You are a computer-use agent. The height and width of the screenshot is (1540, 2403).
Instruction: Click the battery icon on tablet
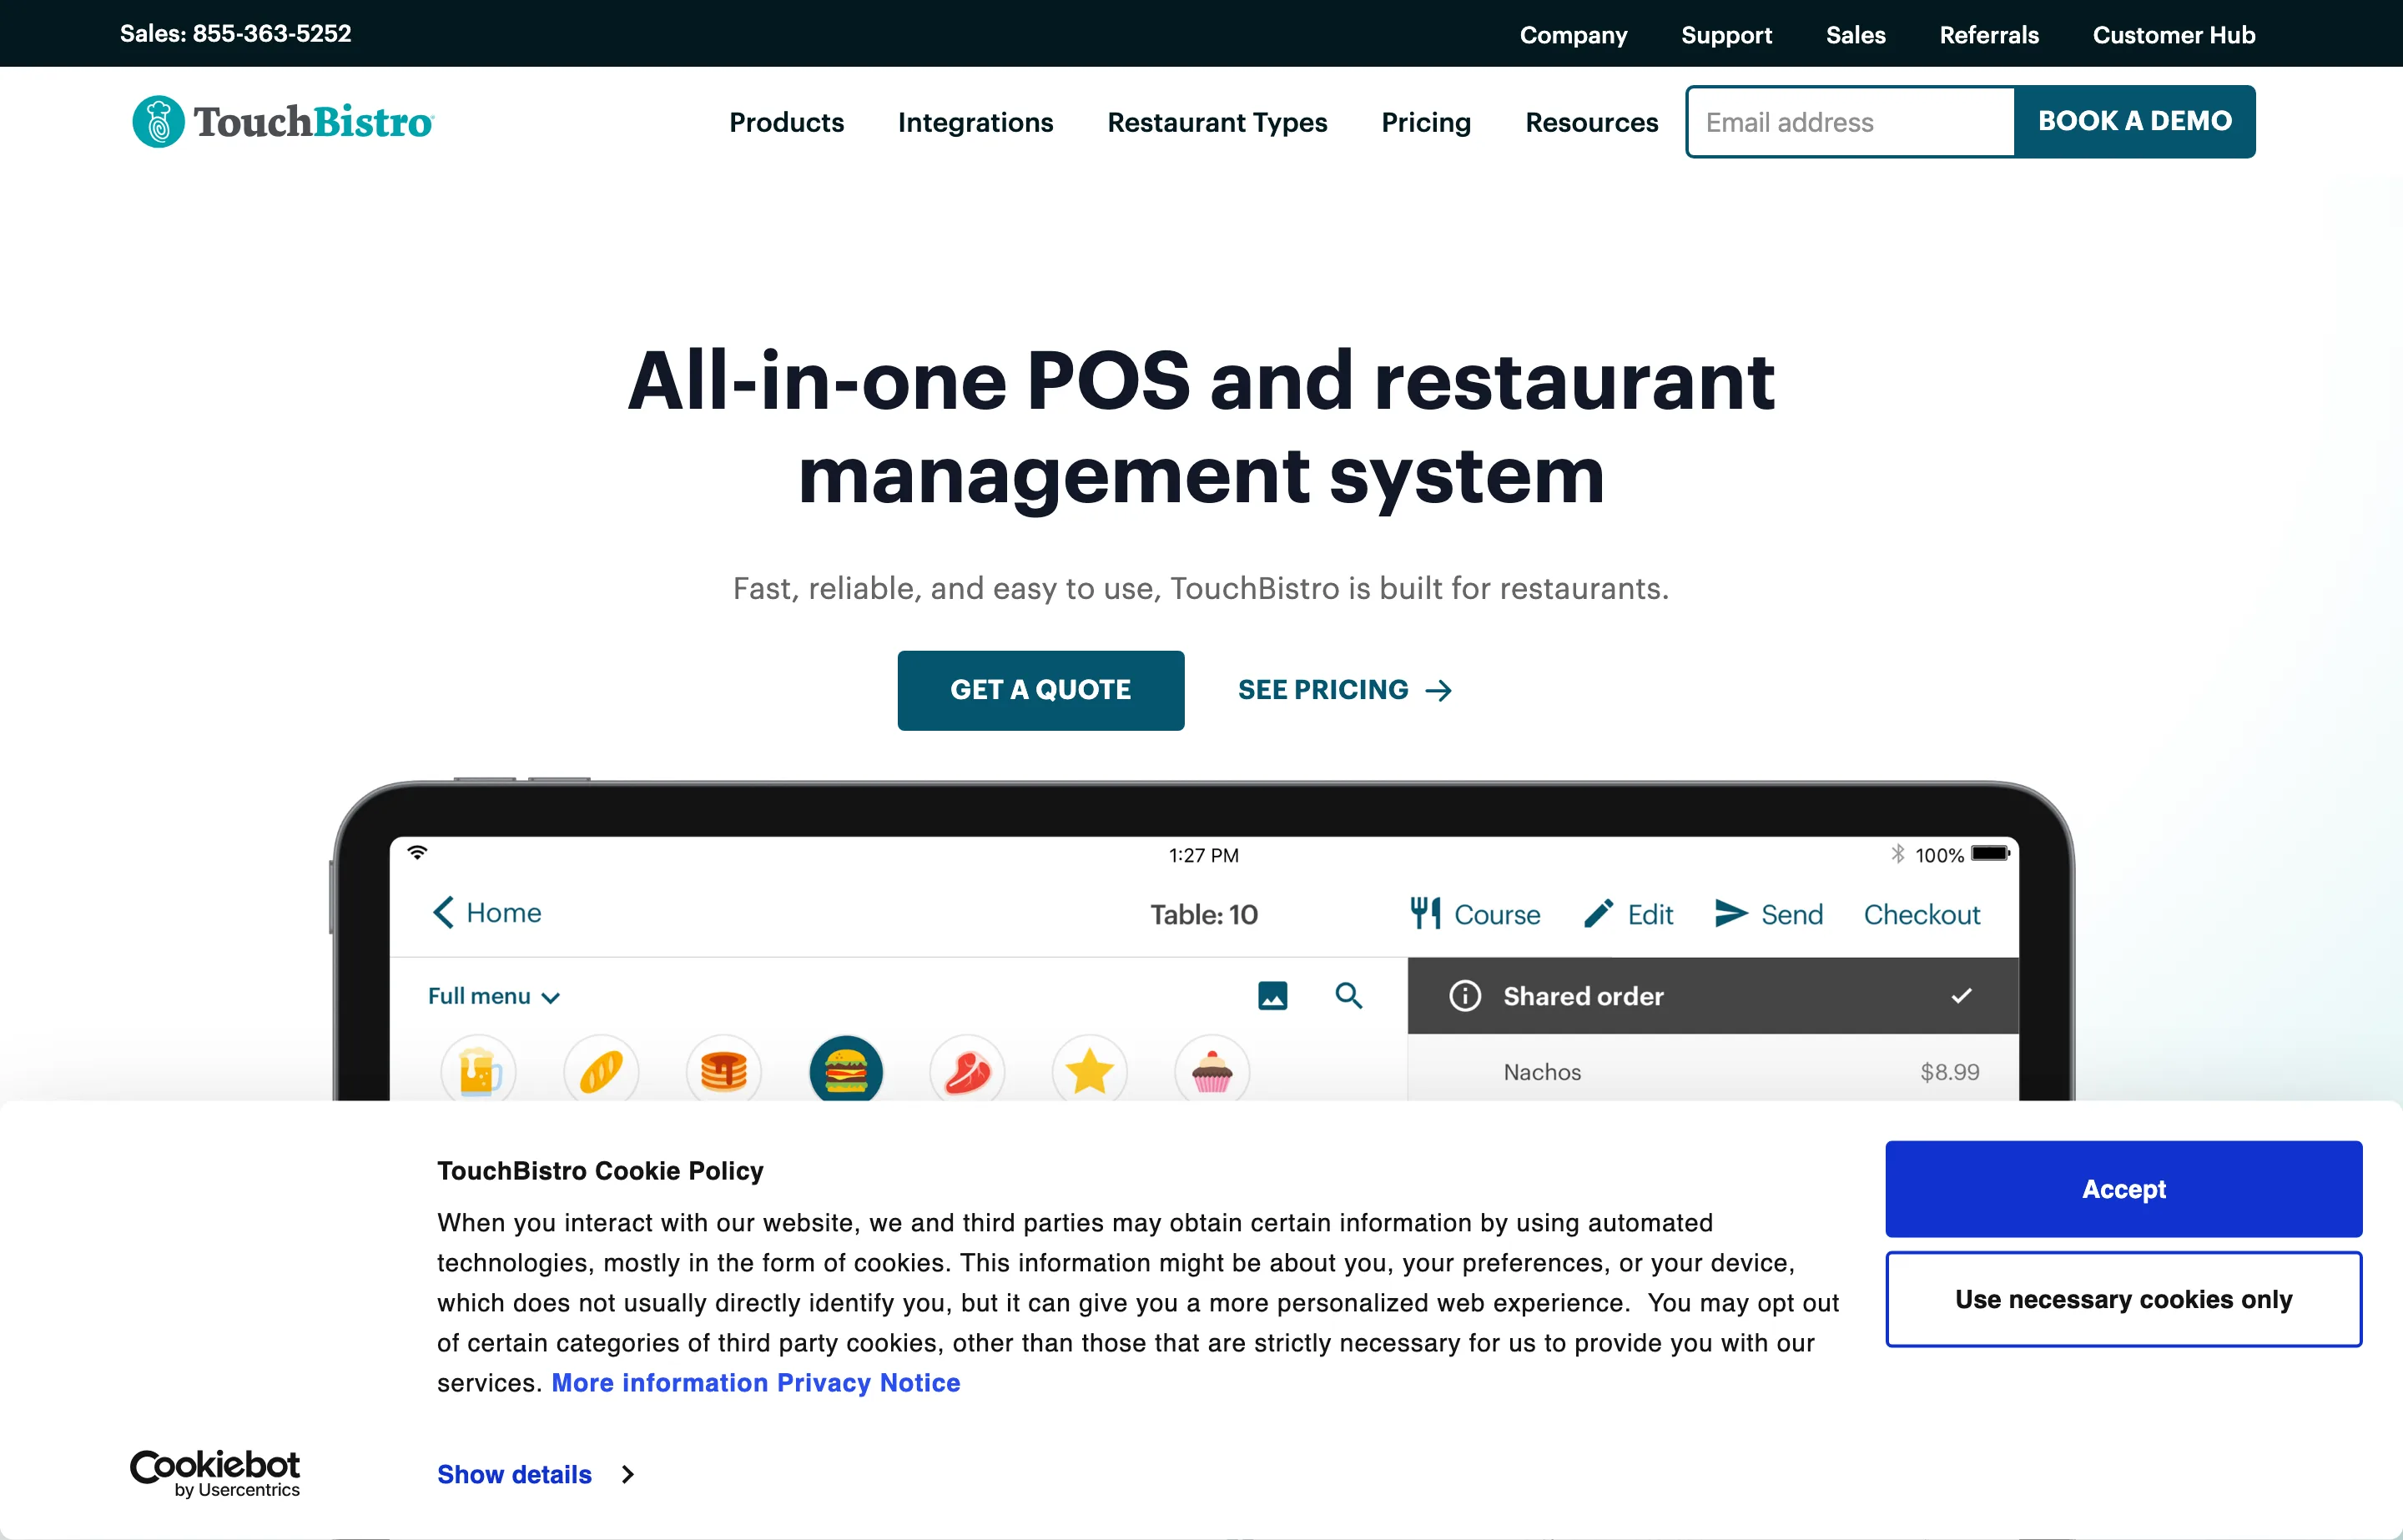(x=1990, y=854)
